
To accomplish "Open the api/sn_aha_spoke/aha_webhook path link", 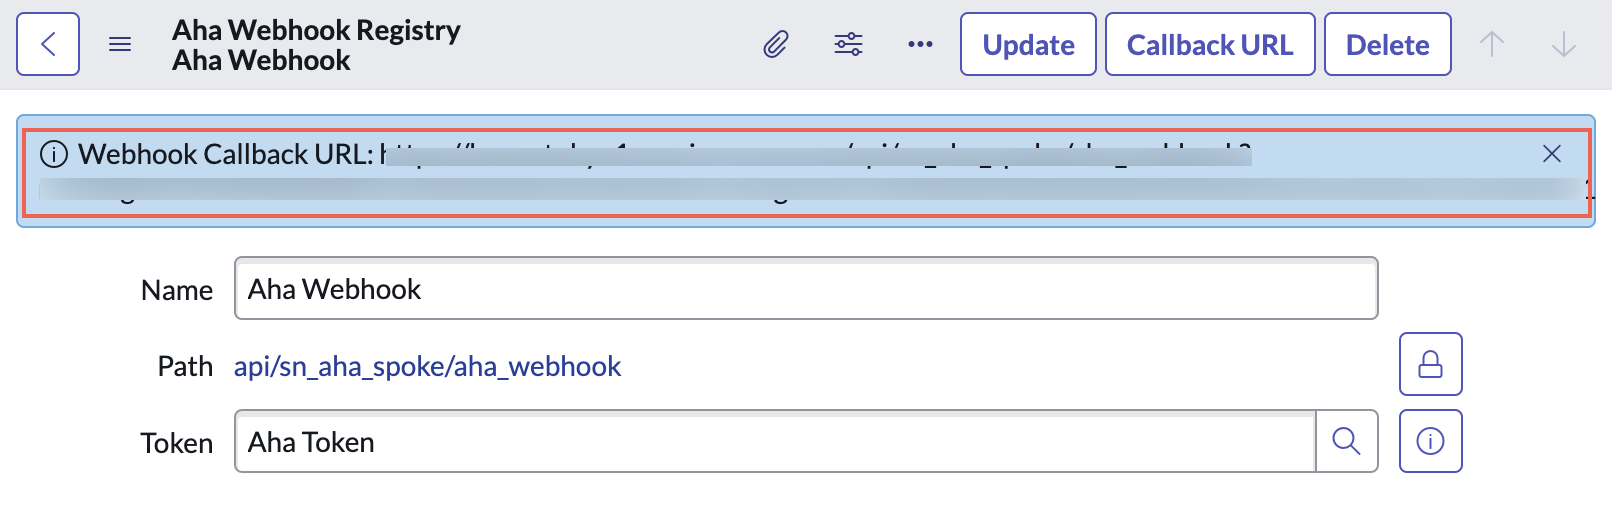I will (x=427, y=366).
